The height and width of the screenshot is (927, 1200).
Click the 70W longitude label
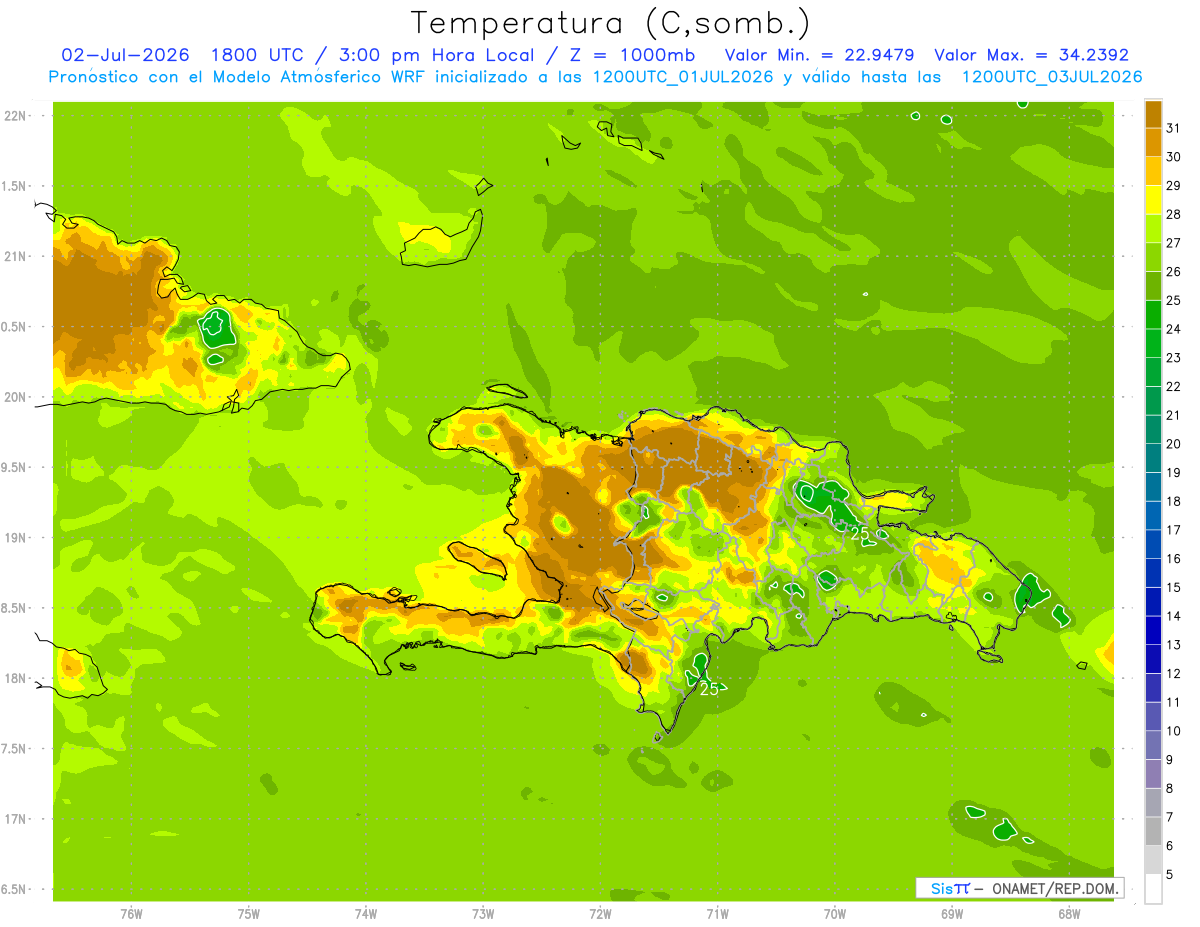coord(835,914)
